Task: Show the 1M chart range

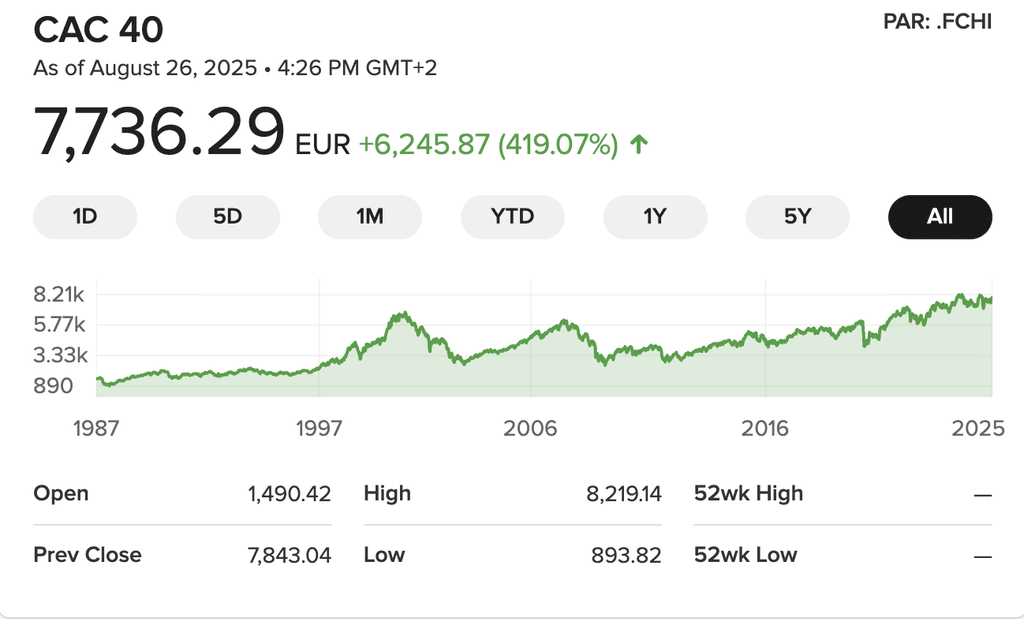Action: tap(370, 216)
